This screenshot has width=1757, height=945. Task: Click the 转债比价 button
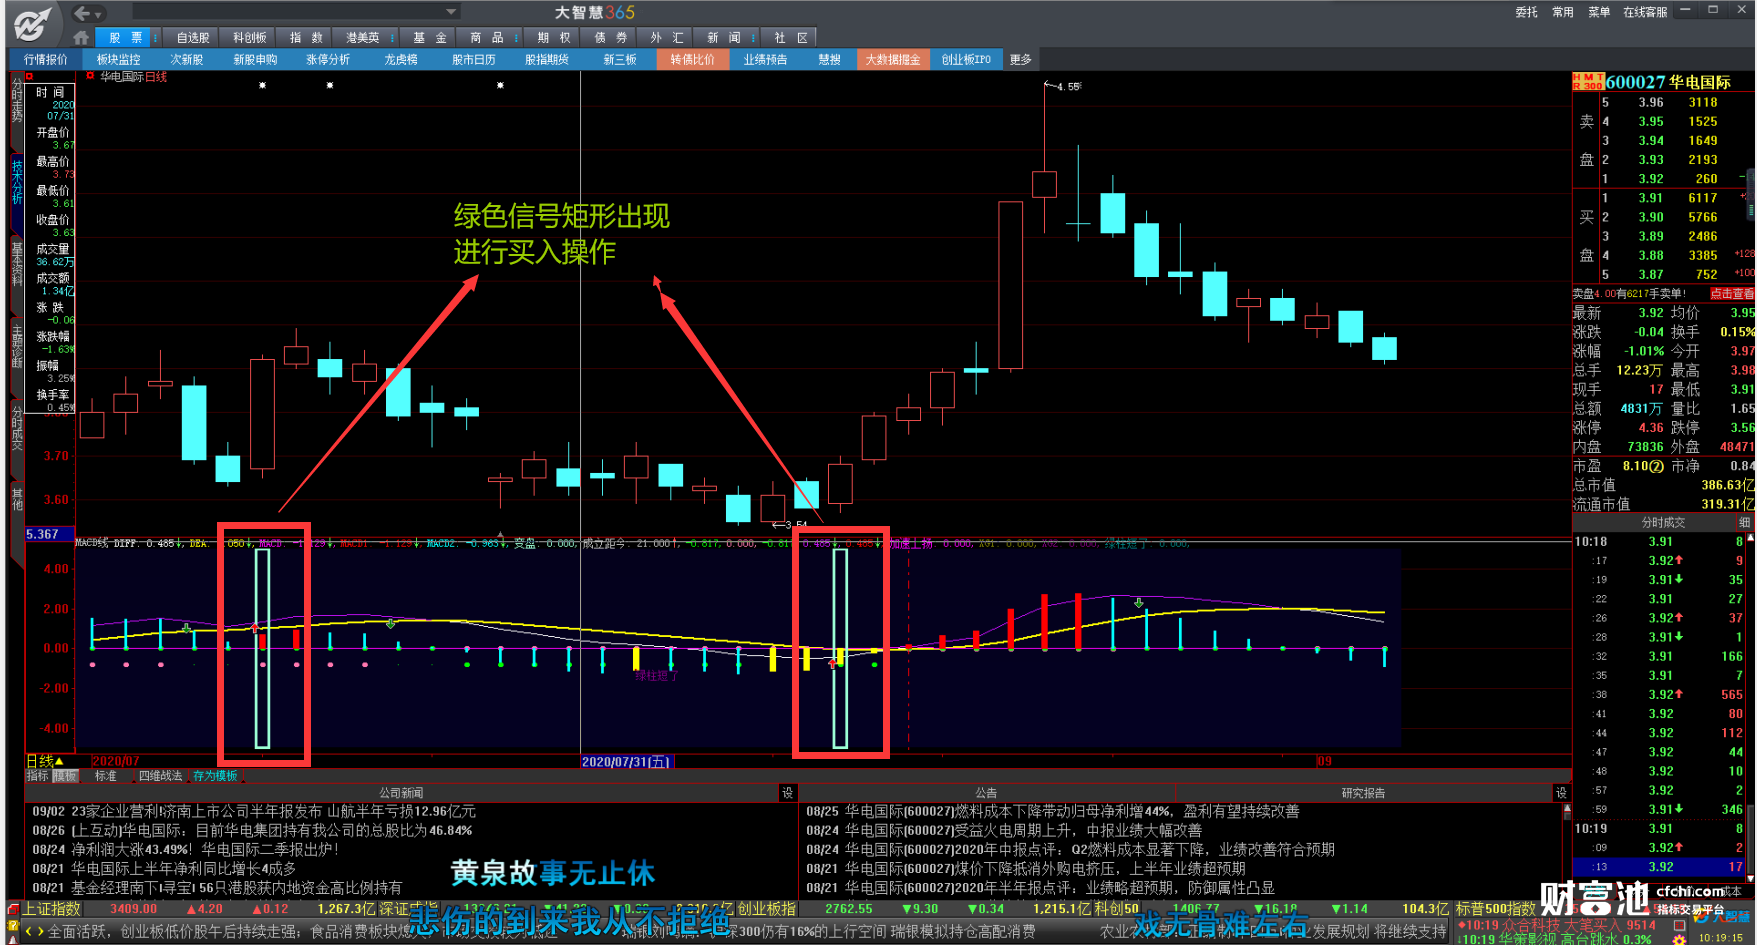(692, 60)
